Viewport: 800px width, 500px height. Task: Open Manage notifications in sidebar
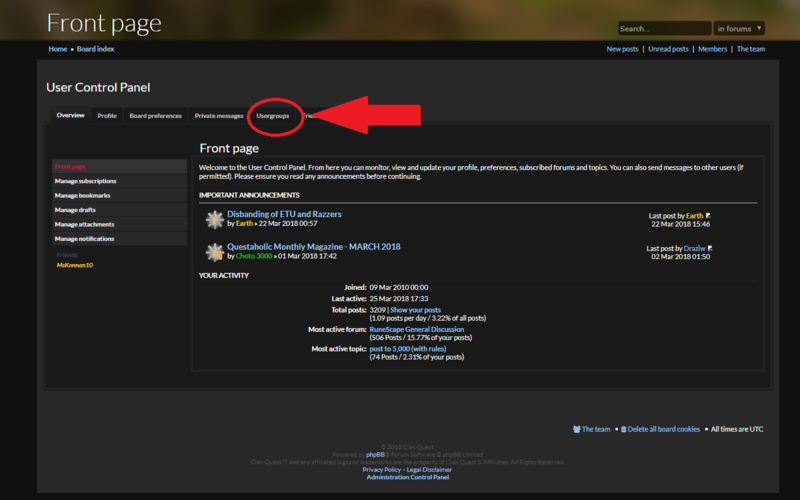119,238
